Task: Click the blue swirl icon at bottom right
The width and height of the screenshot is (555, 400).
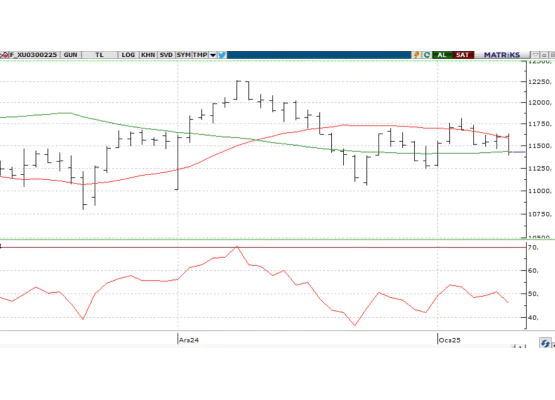Action: coord(545,343)
